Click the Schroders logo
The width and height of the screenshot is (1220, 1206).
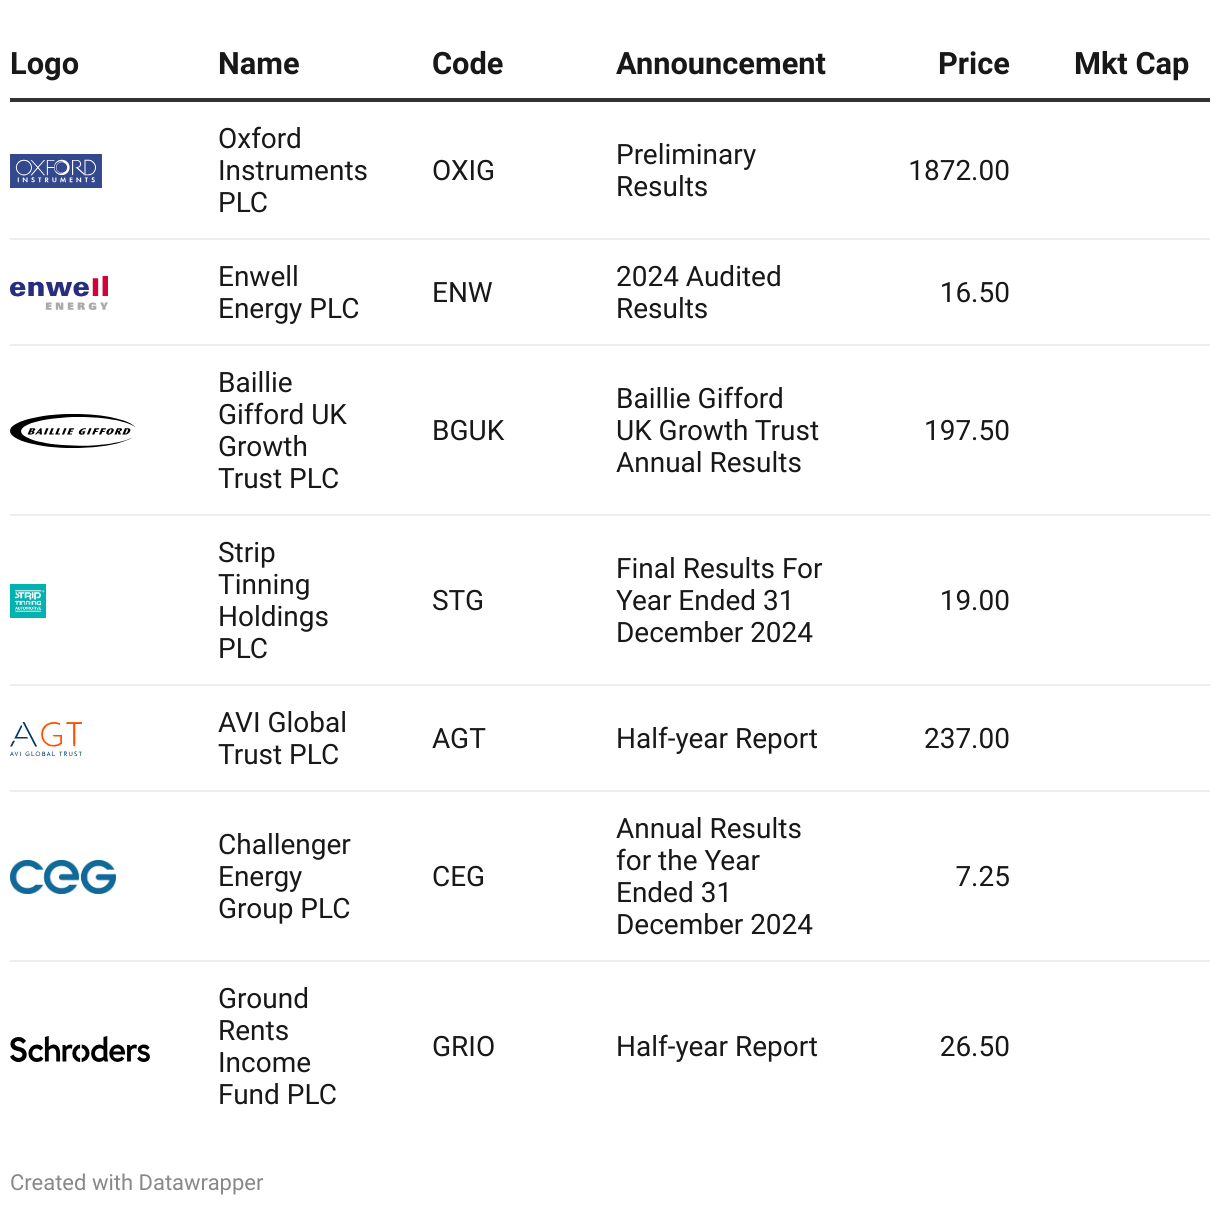point(80,1049)
